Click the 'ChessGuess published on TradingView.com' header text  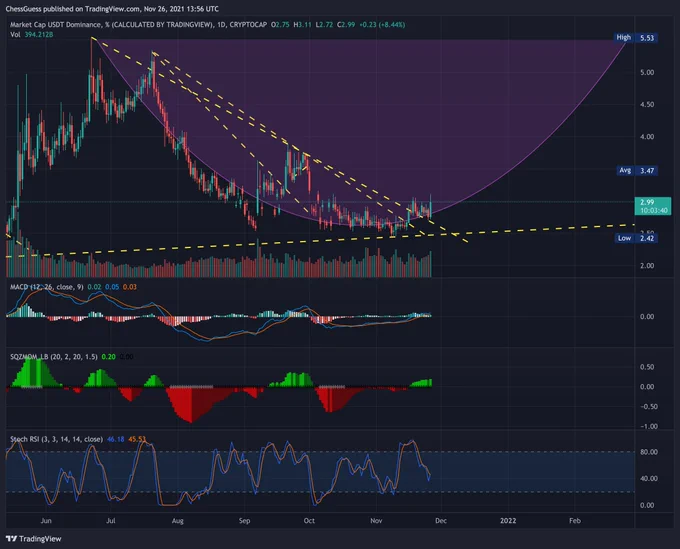72,9
